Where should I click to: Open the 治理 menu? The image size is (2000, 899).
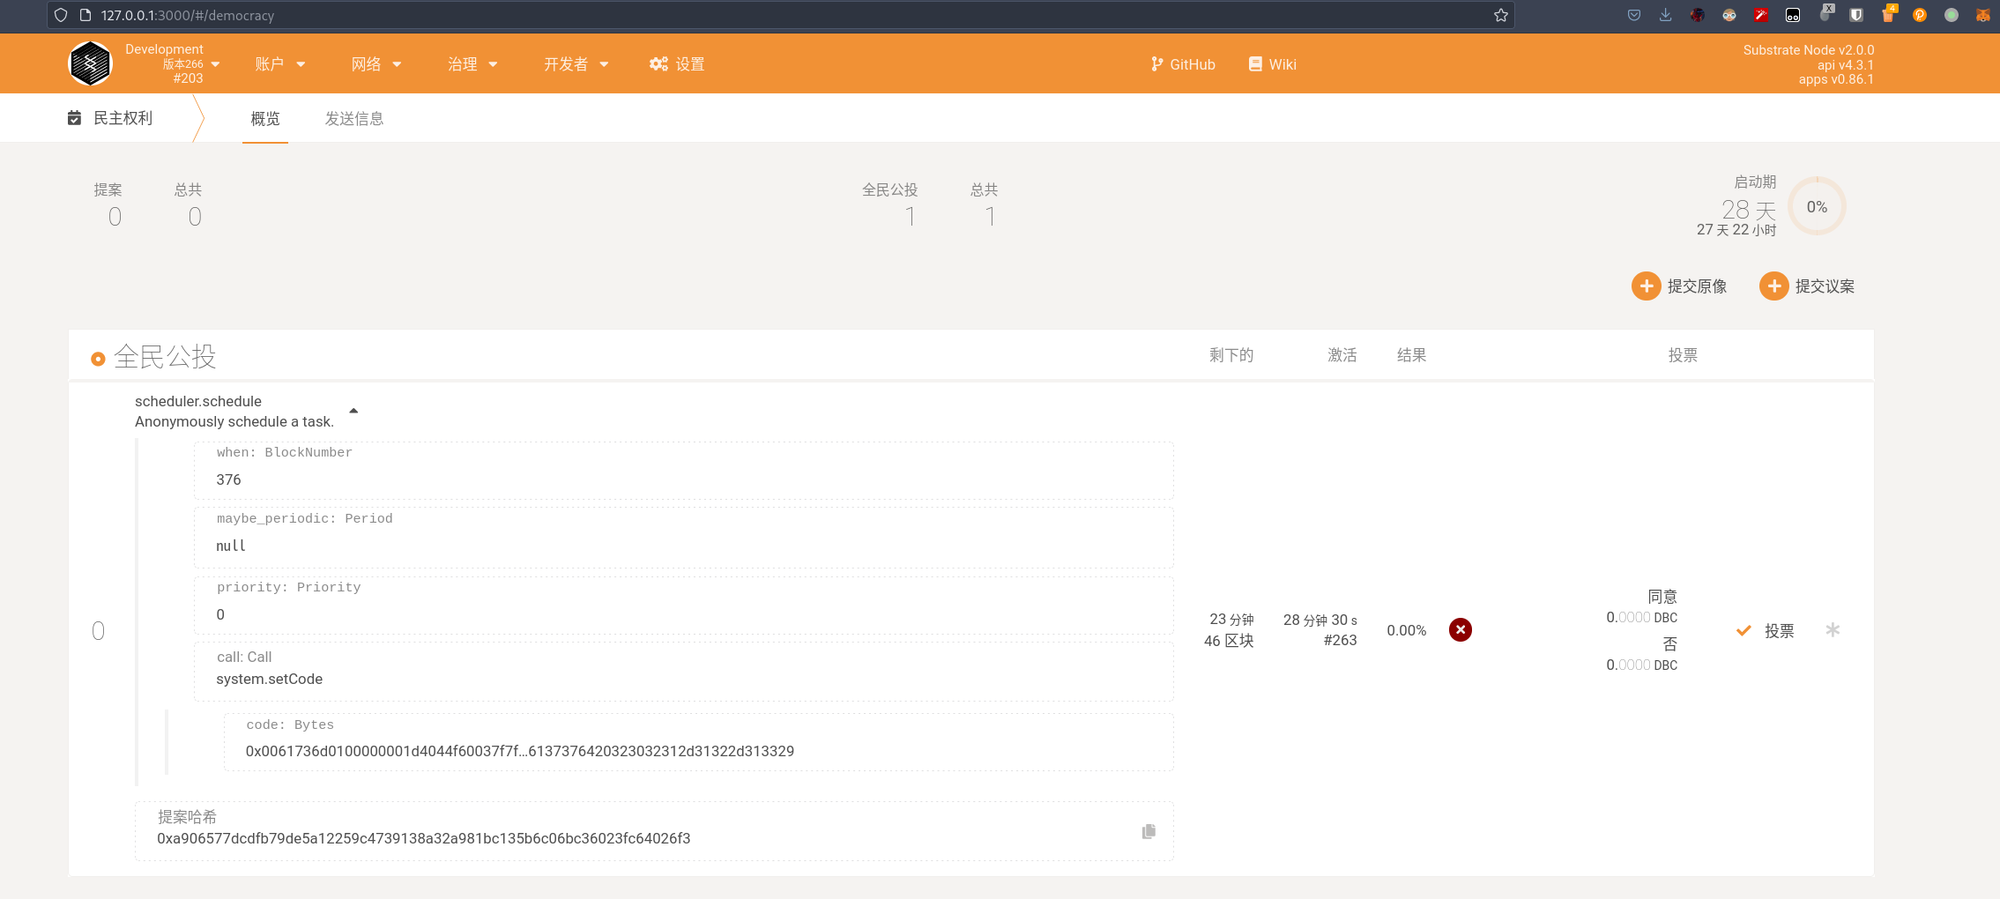[472, 64]
